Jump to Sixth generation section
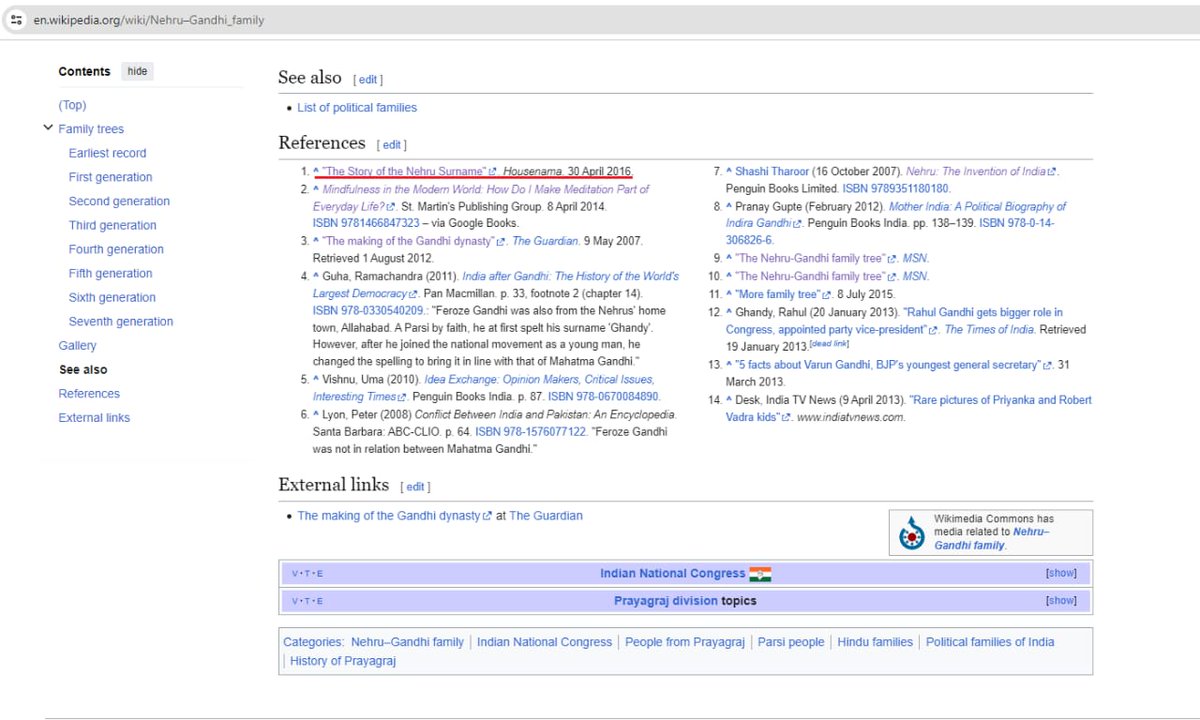1200x720 pixels. pos(112,297)
